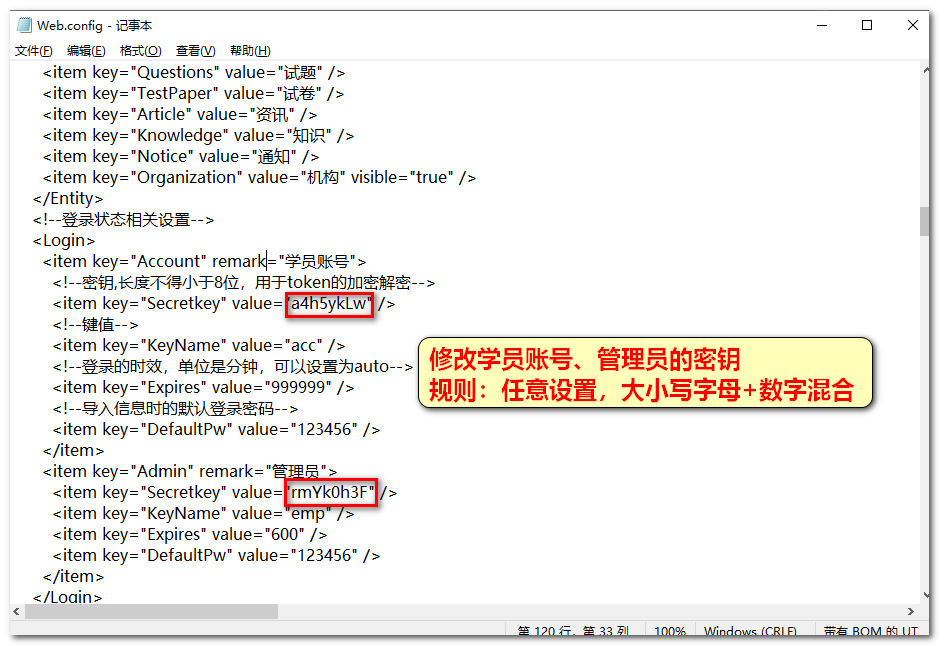Image resolution: width=940 pixels, height=646 pixels.
Task: Place cursor in Secretkey value a4h5ykLw
Action: [330, 304]
